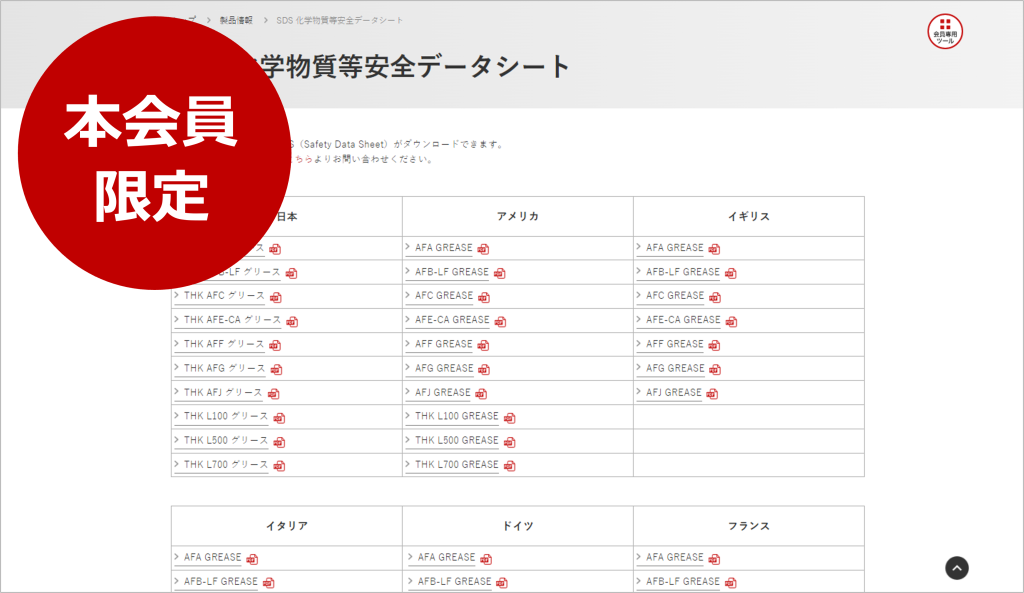1024x593 pixels.
Task: Click PDF icon beside THK L100 グリース
Action: [280, 418]
